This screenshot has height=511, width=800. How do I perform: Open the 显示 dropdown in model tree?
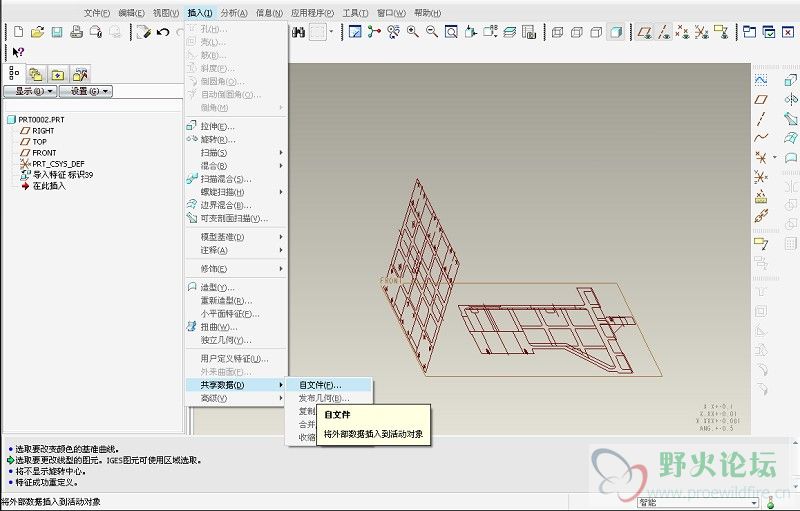click(x=30, y=91)
